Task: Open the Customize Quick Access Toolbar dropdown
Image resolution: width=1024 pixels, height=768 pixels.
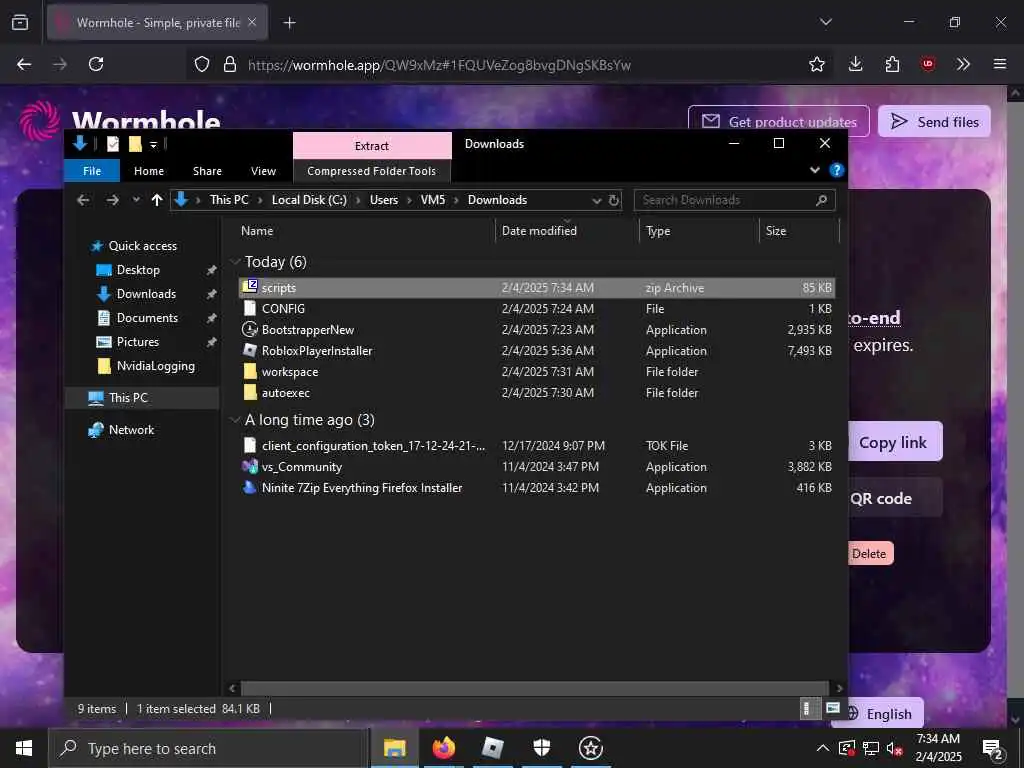Action: 153,144
